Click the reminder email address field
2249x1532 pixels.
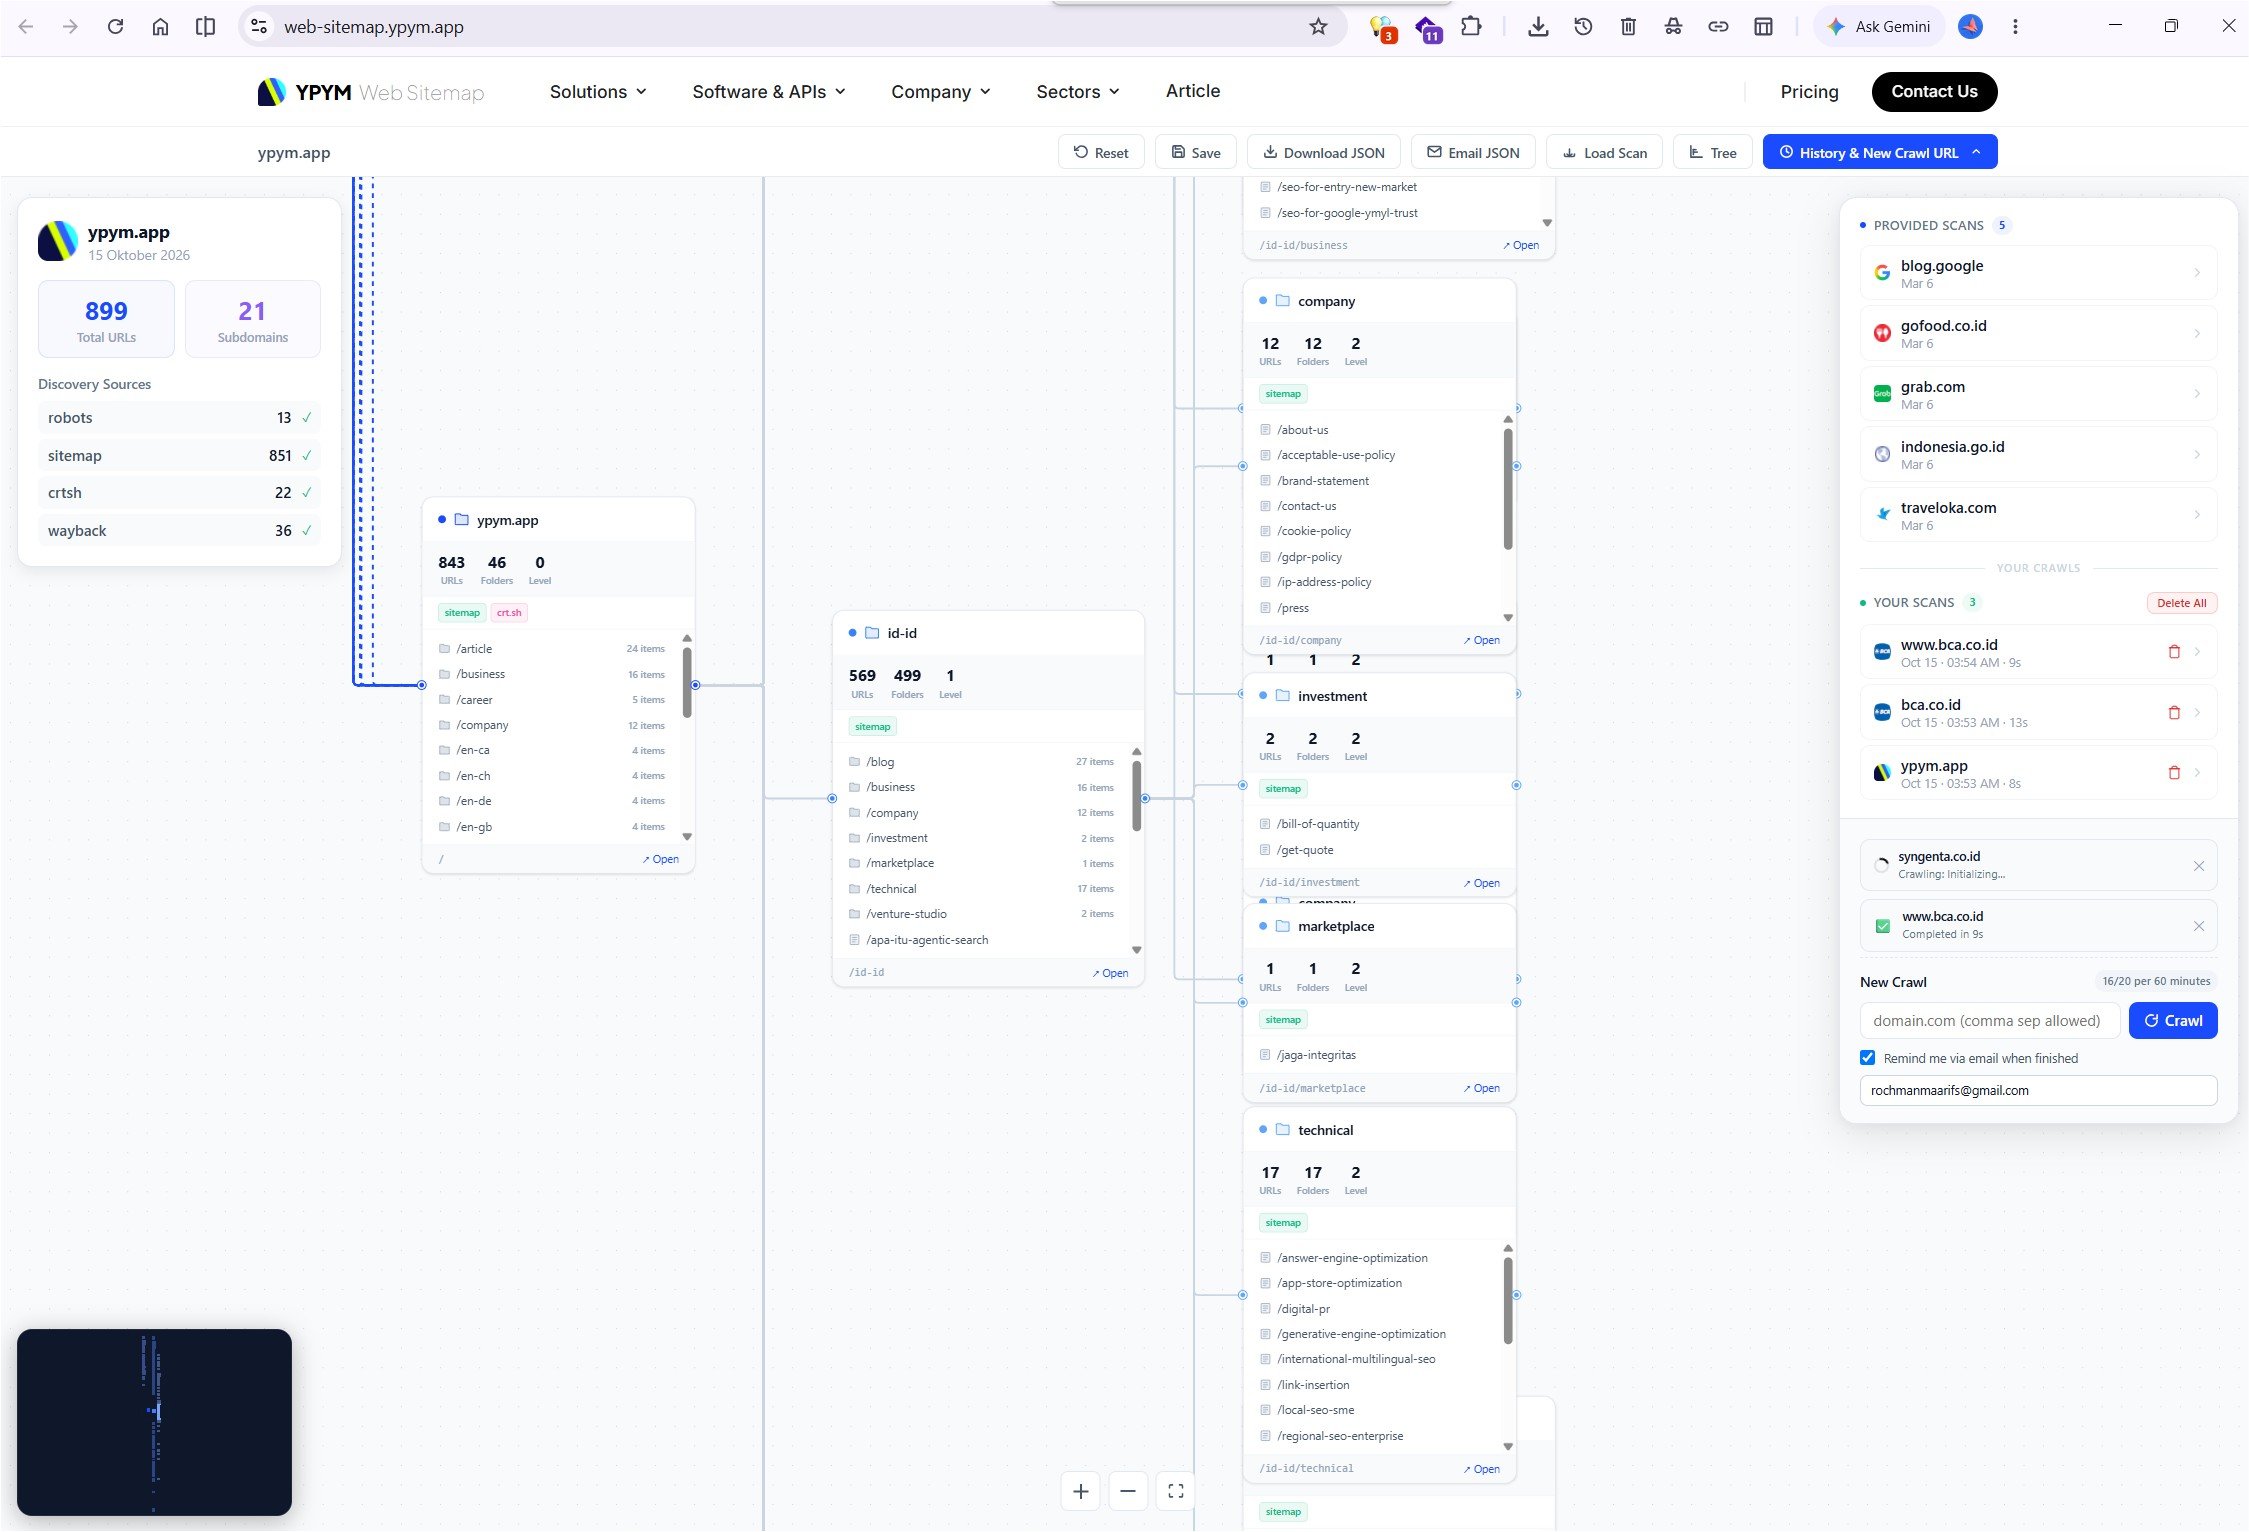point(2038,1091)
